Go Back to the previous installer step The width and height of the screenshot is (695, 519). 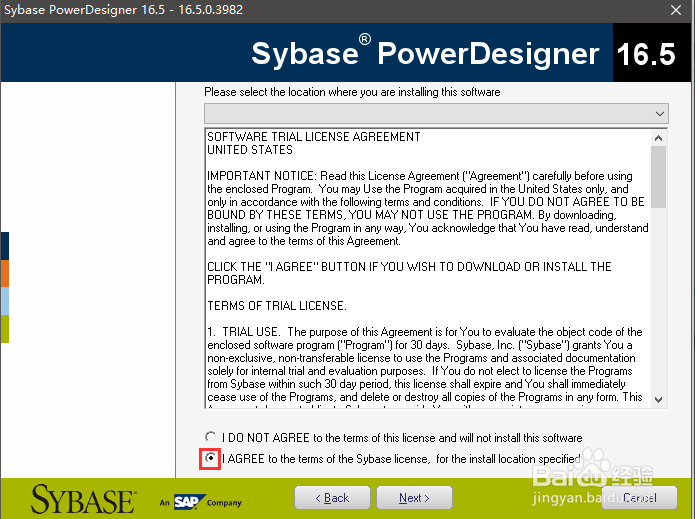[x=332, y=498]
